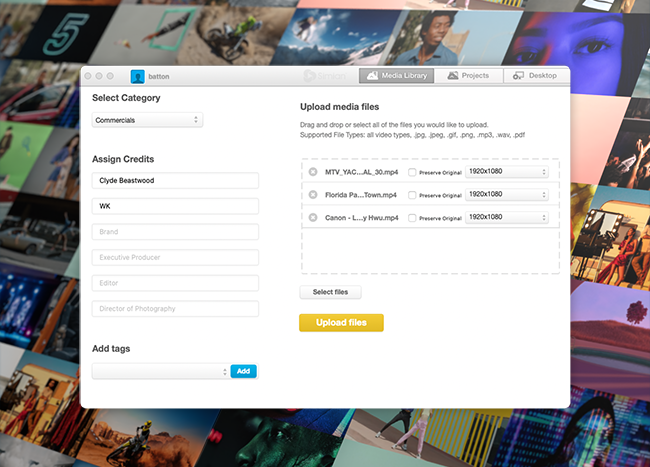650x467 pixels.
Task: Remove the Florida Pa...Town.mp4 file
Action: click(313, 194)
